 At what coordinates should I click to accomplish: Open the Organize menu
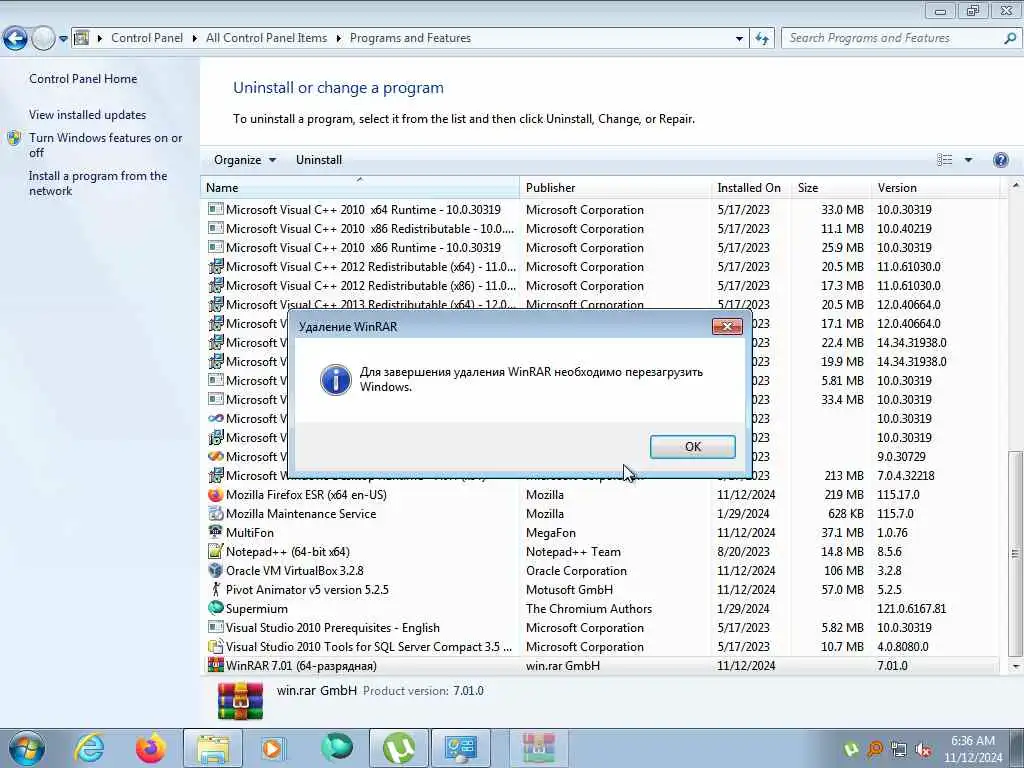[245, 160]
